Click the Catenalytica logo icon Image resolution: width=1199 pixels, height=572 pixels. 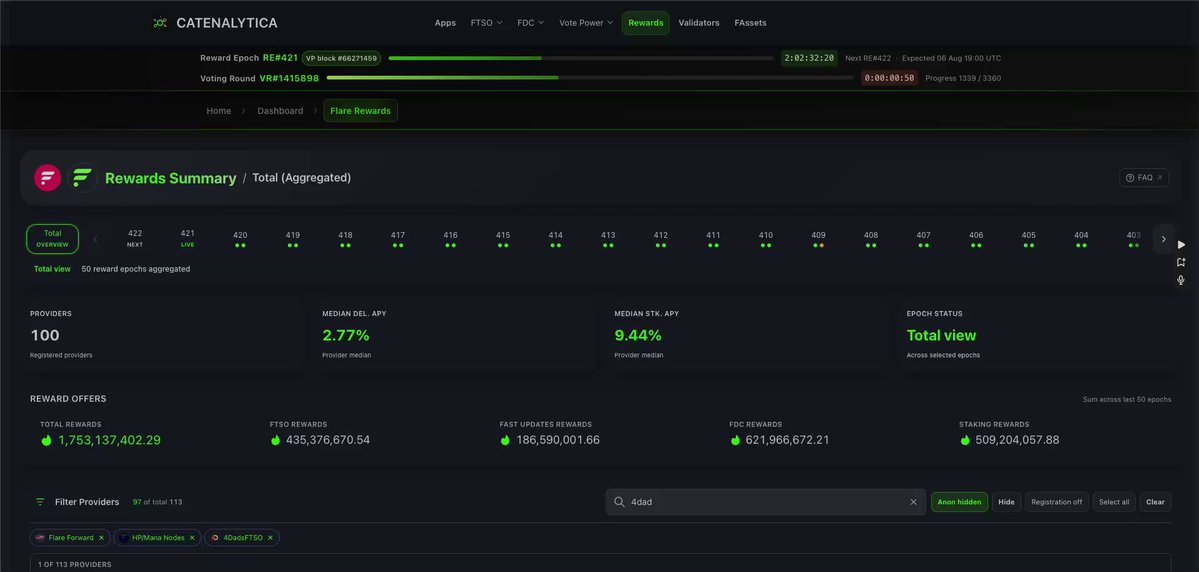[160, 23]
